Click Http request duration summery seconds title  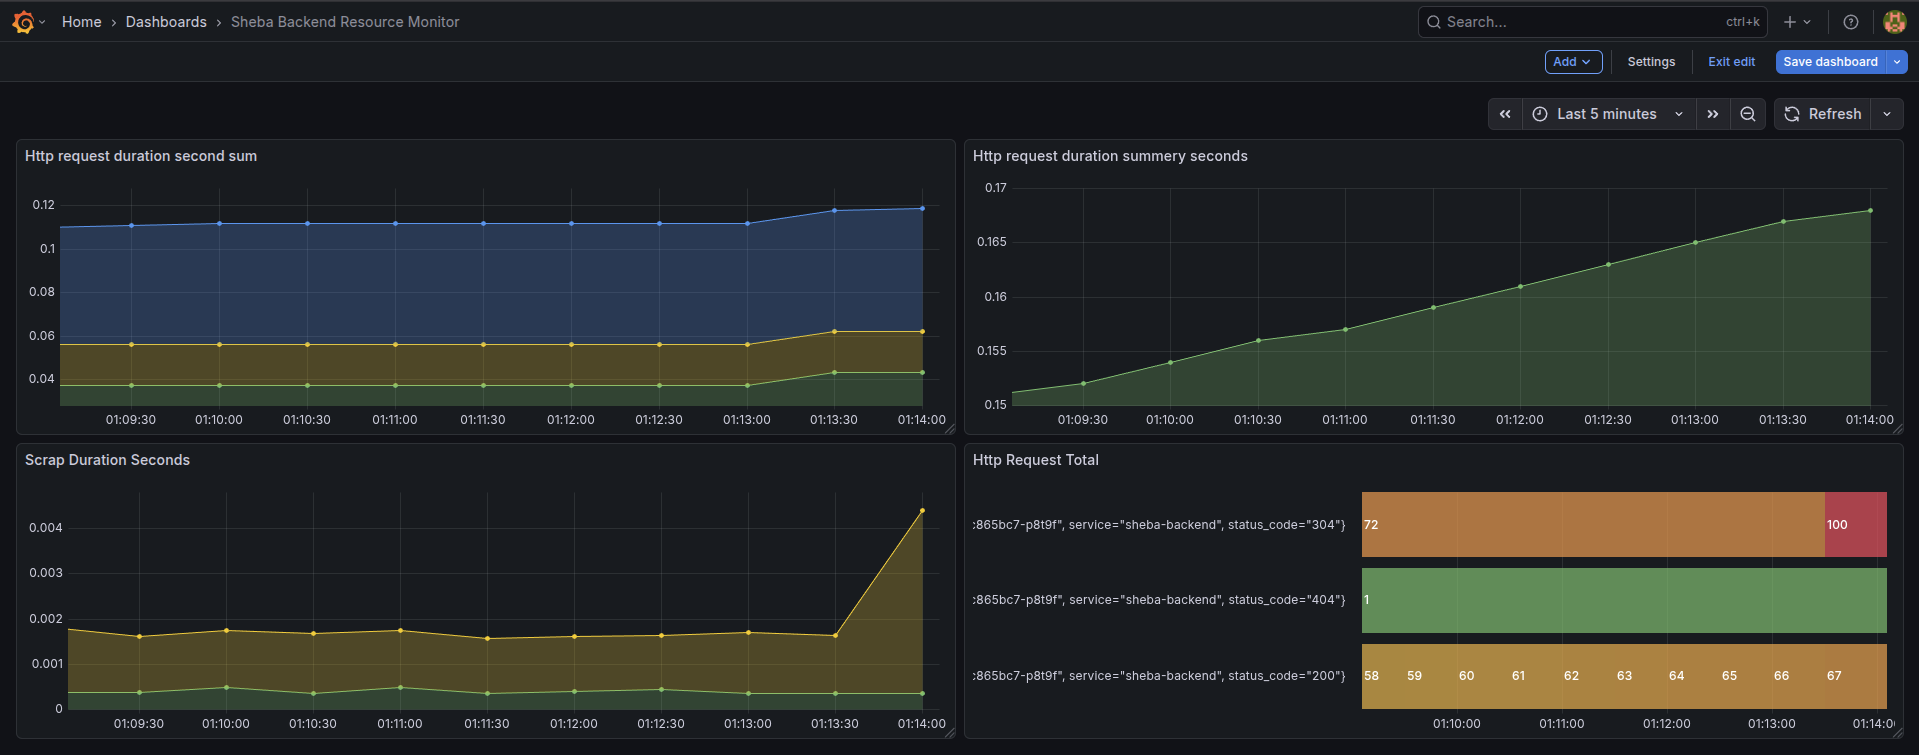(x=1110, y=156)
